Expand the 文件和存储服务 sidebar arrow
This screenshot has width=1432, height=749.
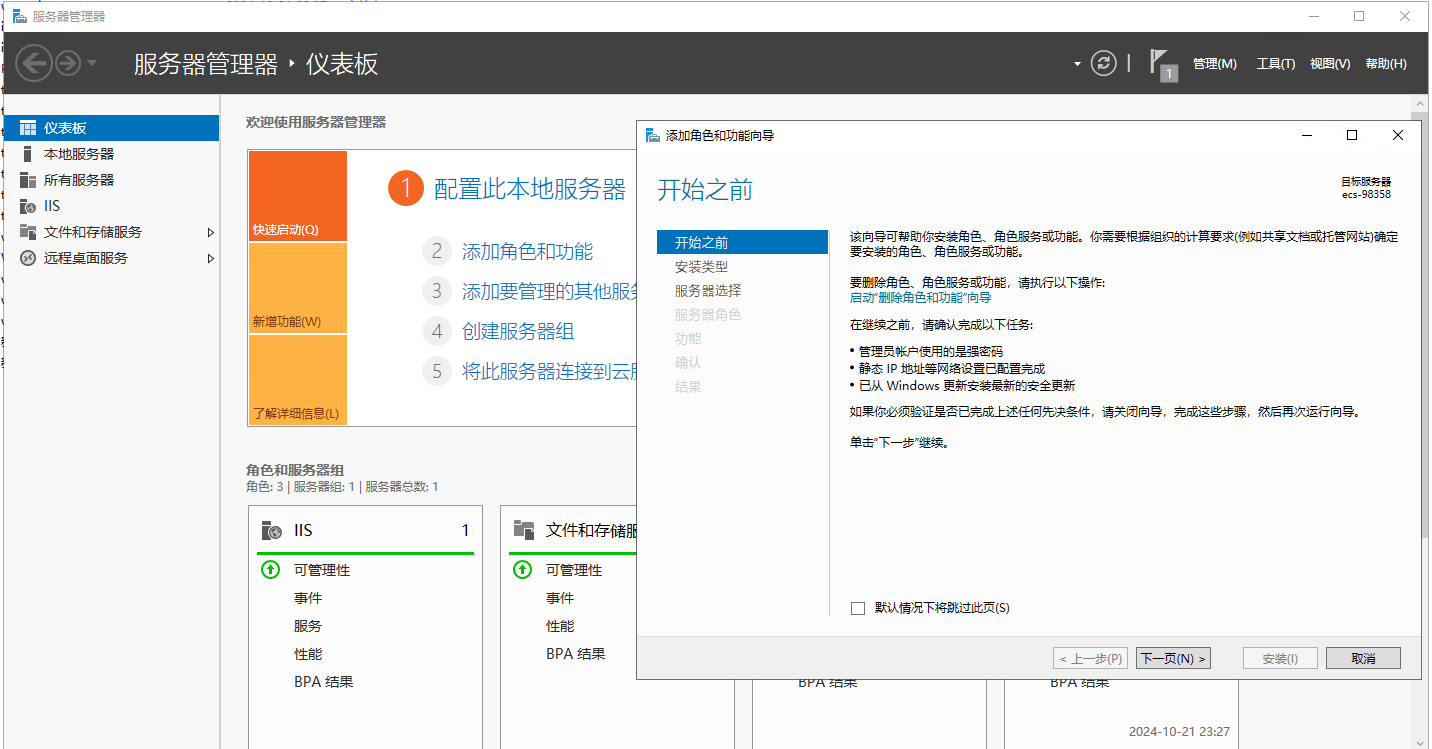coord(210,231)
